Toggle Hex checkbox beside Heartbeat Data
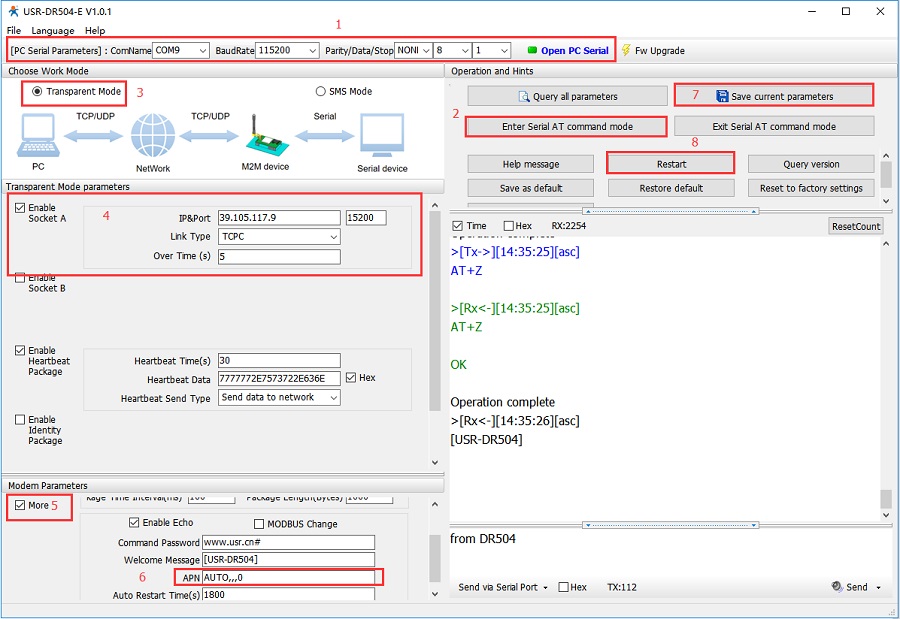This screenshot has height=619, width=900. click(x=351, y=378)
